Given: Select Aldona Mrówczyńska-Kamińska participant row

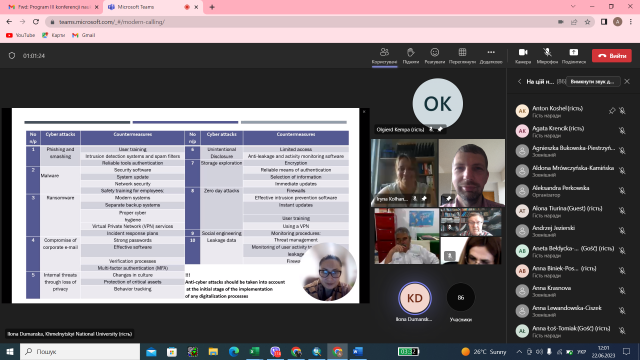Looking at the screenshot, I should pos(571,171).
